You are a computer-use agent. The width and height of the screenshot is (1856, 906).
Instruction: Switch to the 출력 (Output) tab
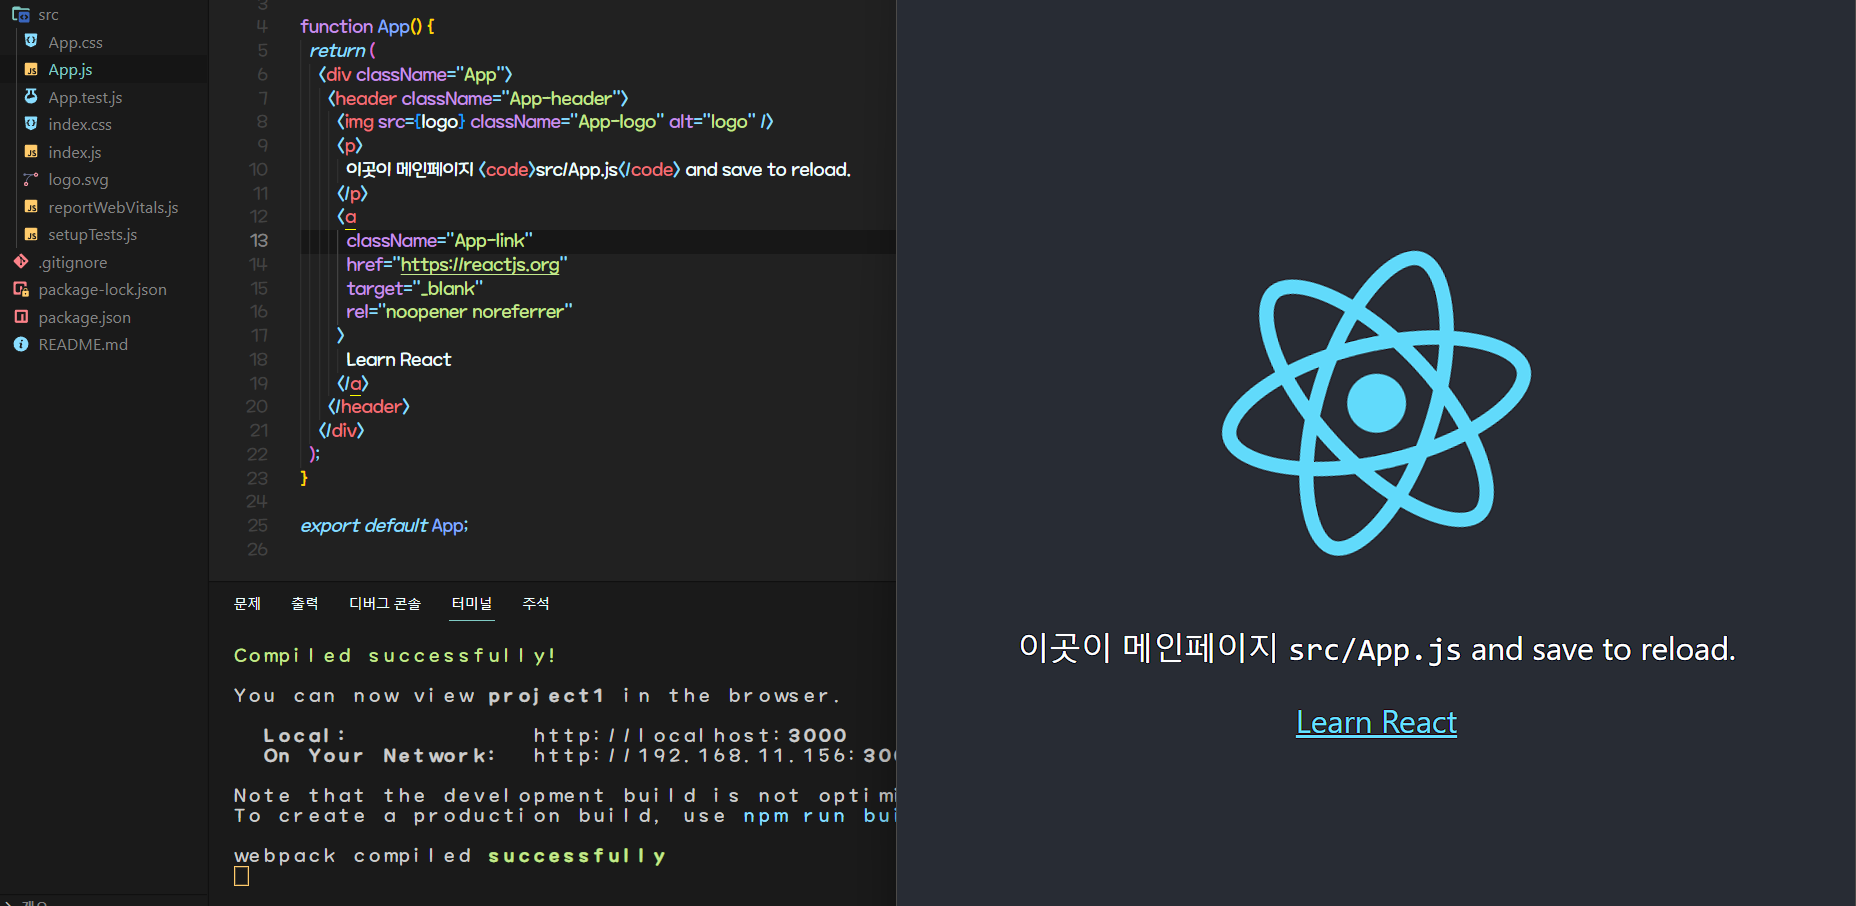305,603
